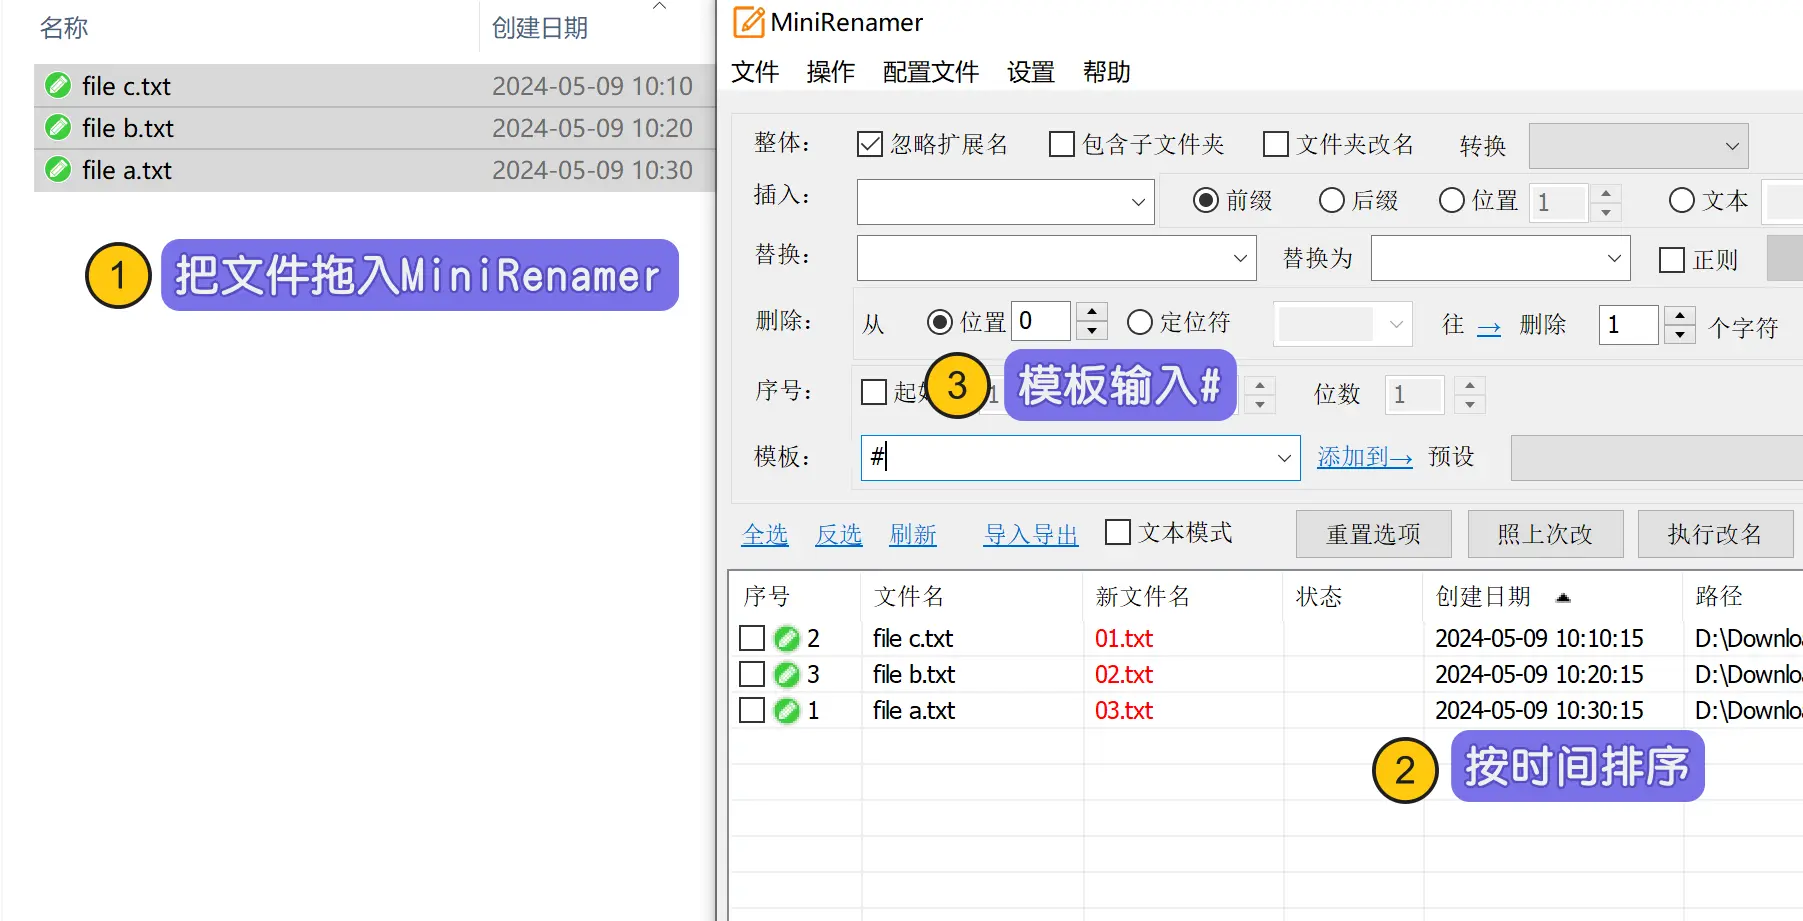The image size is (1803, 921).
Task: Increase the delete position spinner value
Action: coord(1092,312)
